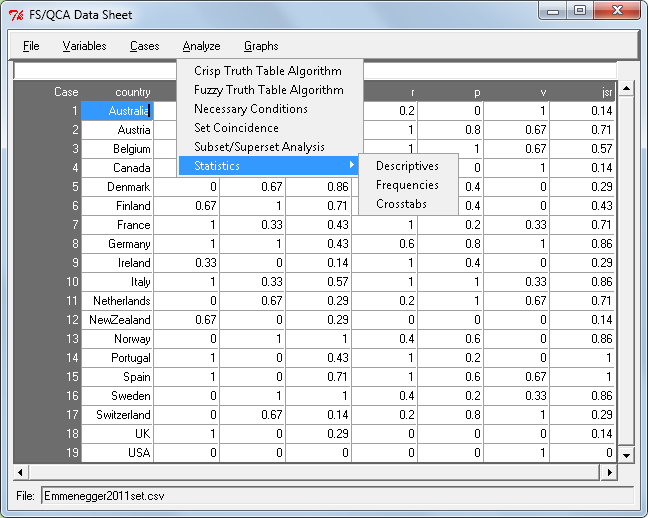Choose Necessary Conditions from Analyze menu
Viewport: 648px width, 518px height.
[x=250, y=109]
